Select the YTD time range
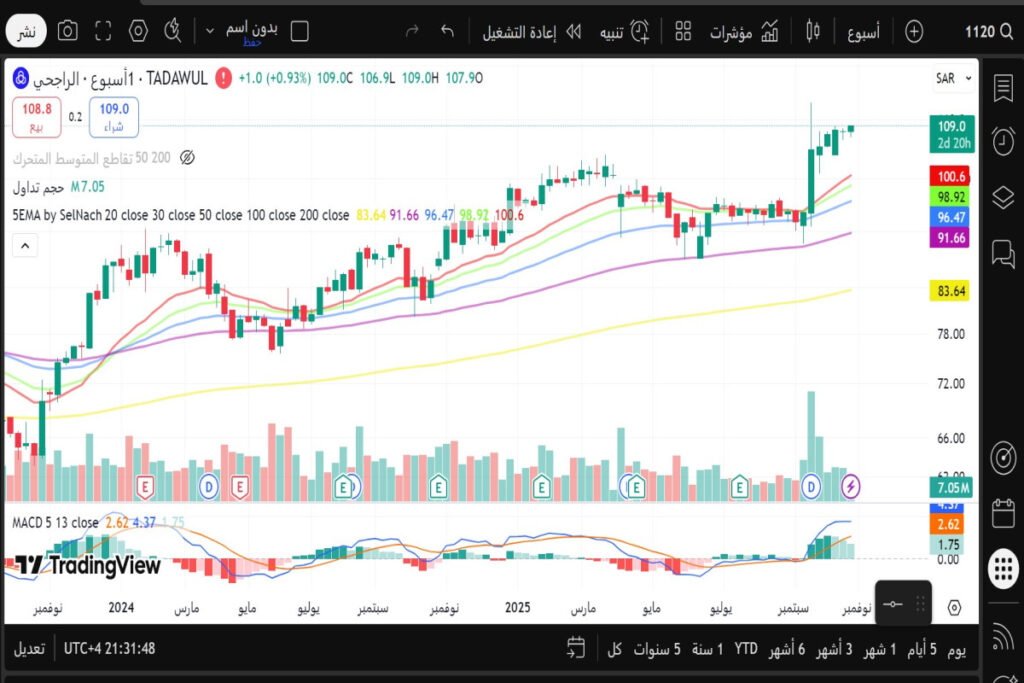1024x683 pixels. [x=746, y=648]
